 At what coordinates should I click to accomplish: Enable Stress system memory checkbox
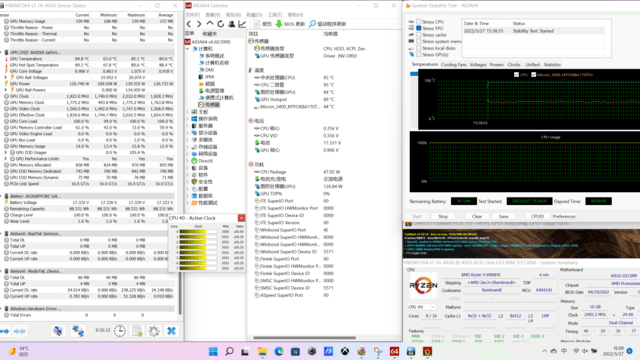point(419,41)
